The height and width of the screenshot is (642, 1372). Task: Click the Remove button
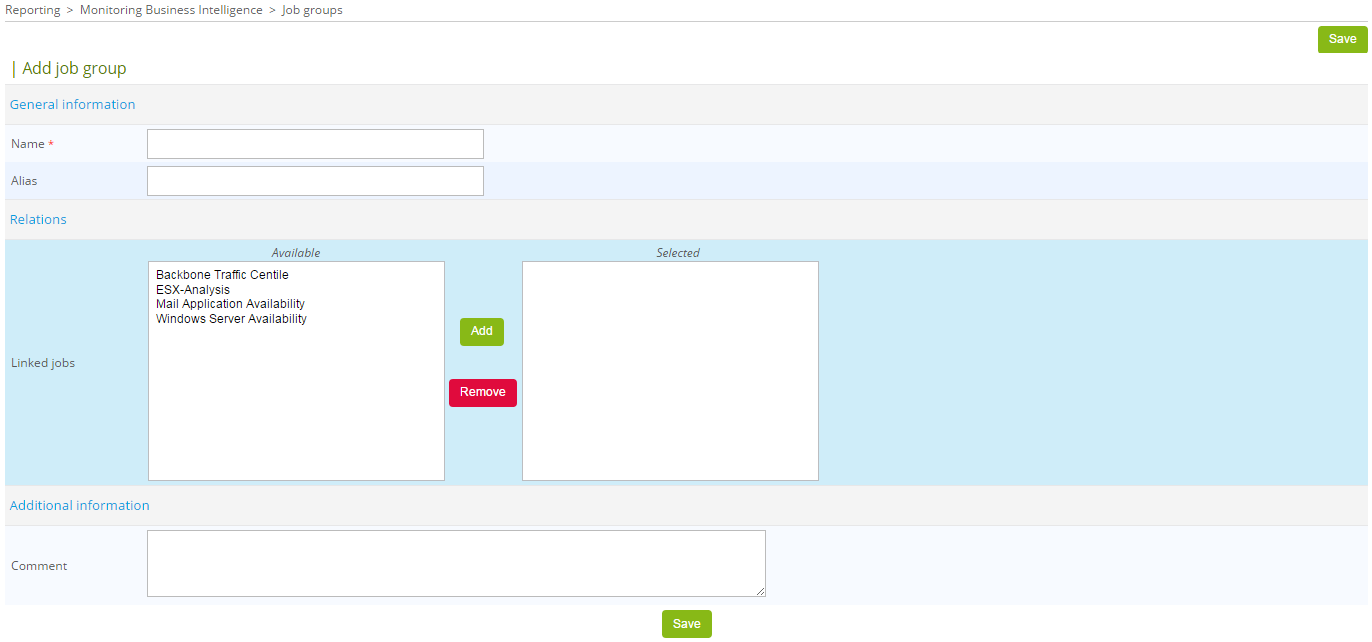[x=483, y=392]
